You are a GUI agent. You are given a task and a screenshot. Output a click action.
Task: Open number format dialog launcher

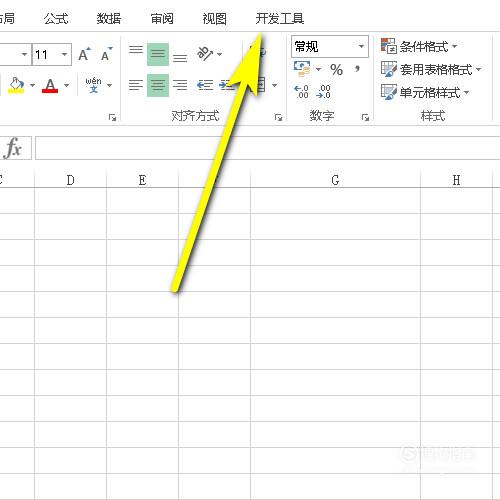(365, 117)
